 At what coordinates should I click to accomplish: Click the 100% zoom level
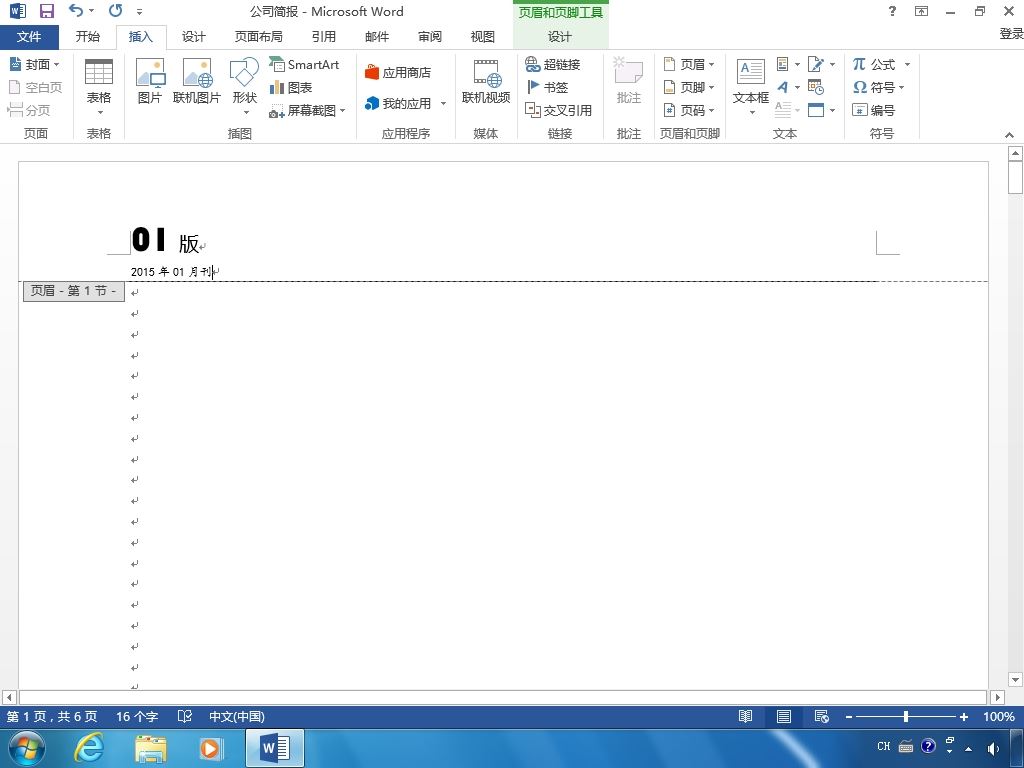pos(999,716)
